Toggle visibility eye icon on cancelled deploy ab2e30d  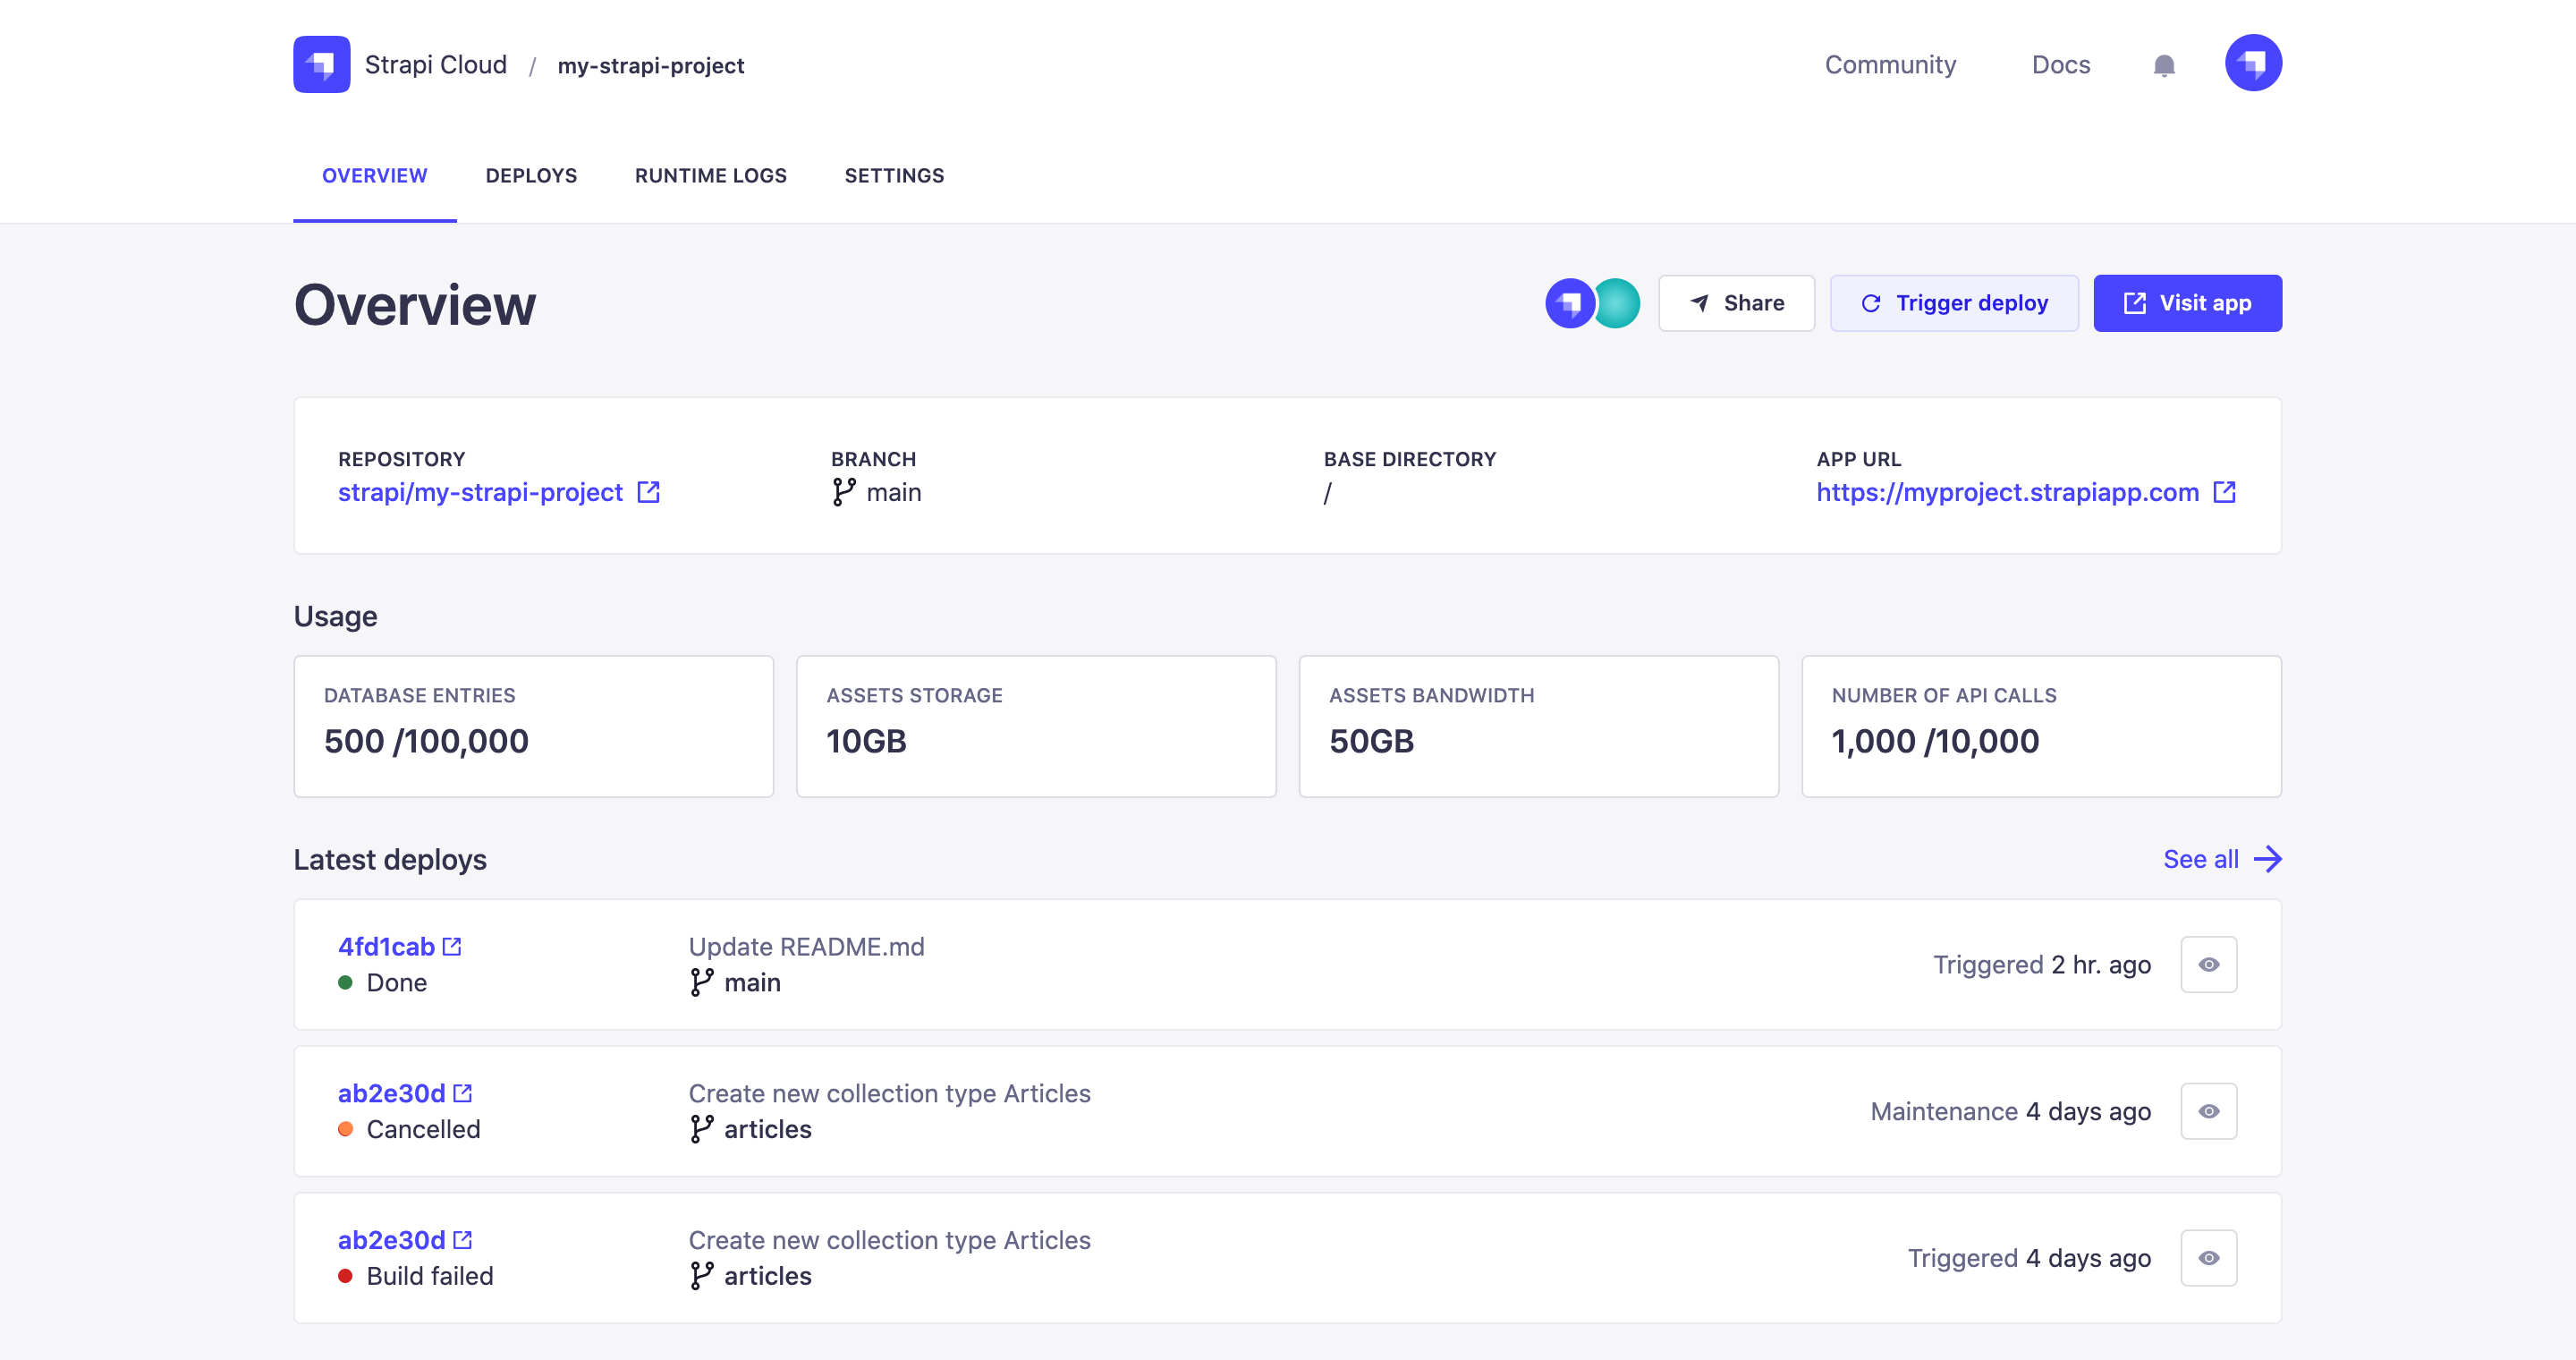[x=2208, y=1111]
